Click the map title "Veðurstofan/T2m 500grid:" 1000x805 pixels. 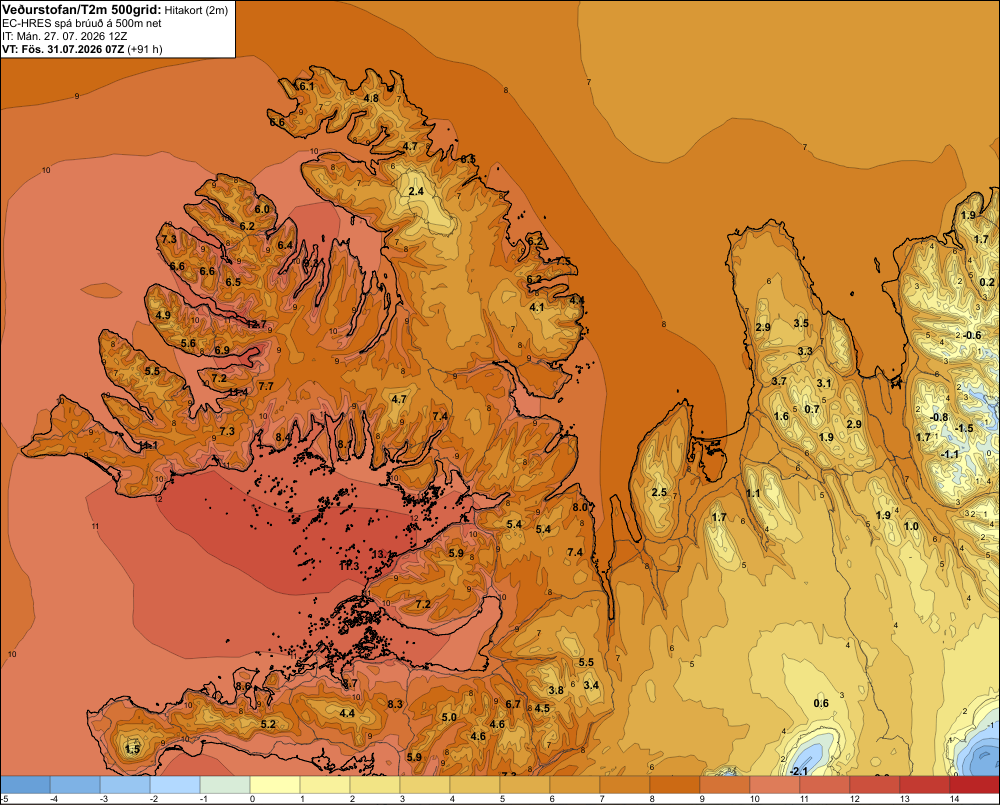[x=82, y=9]
